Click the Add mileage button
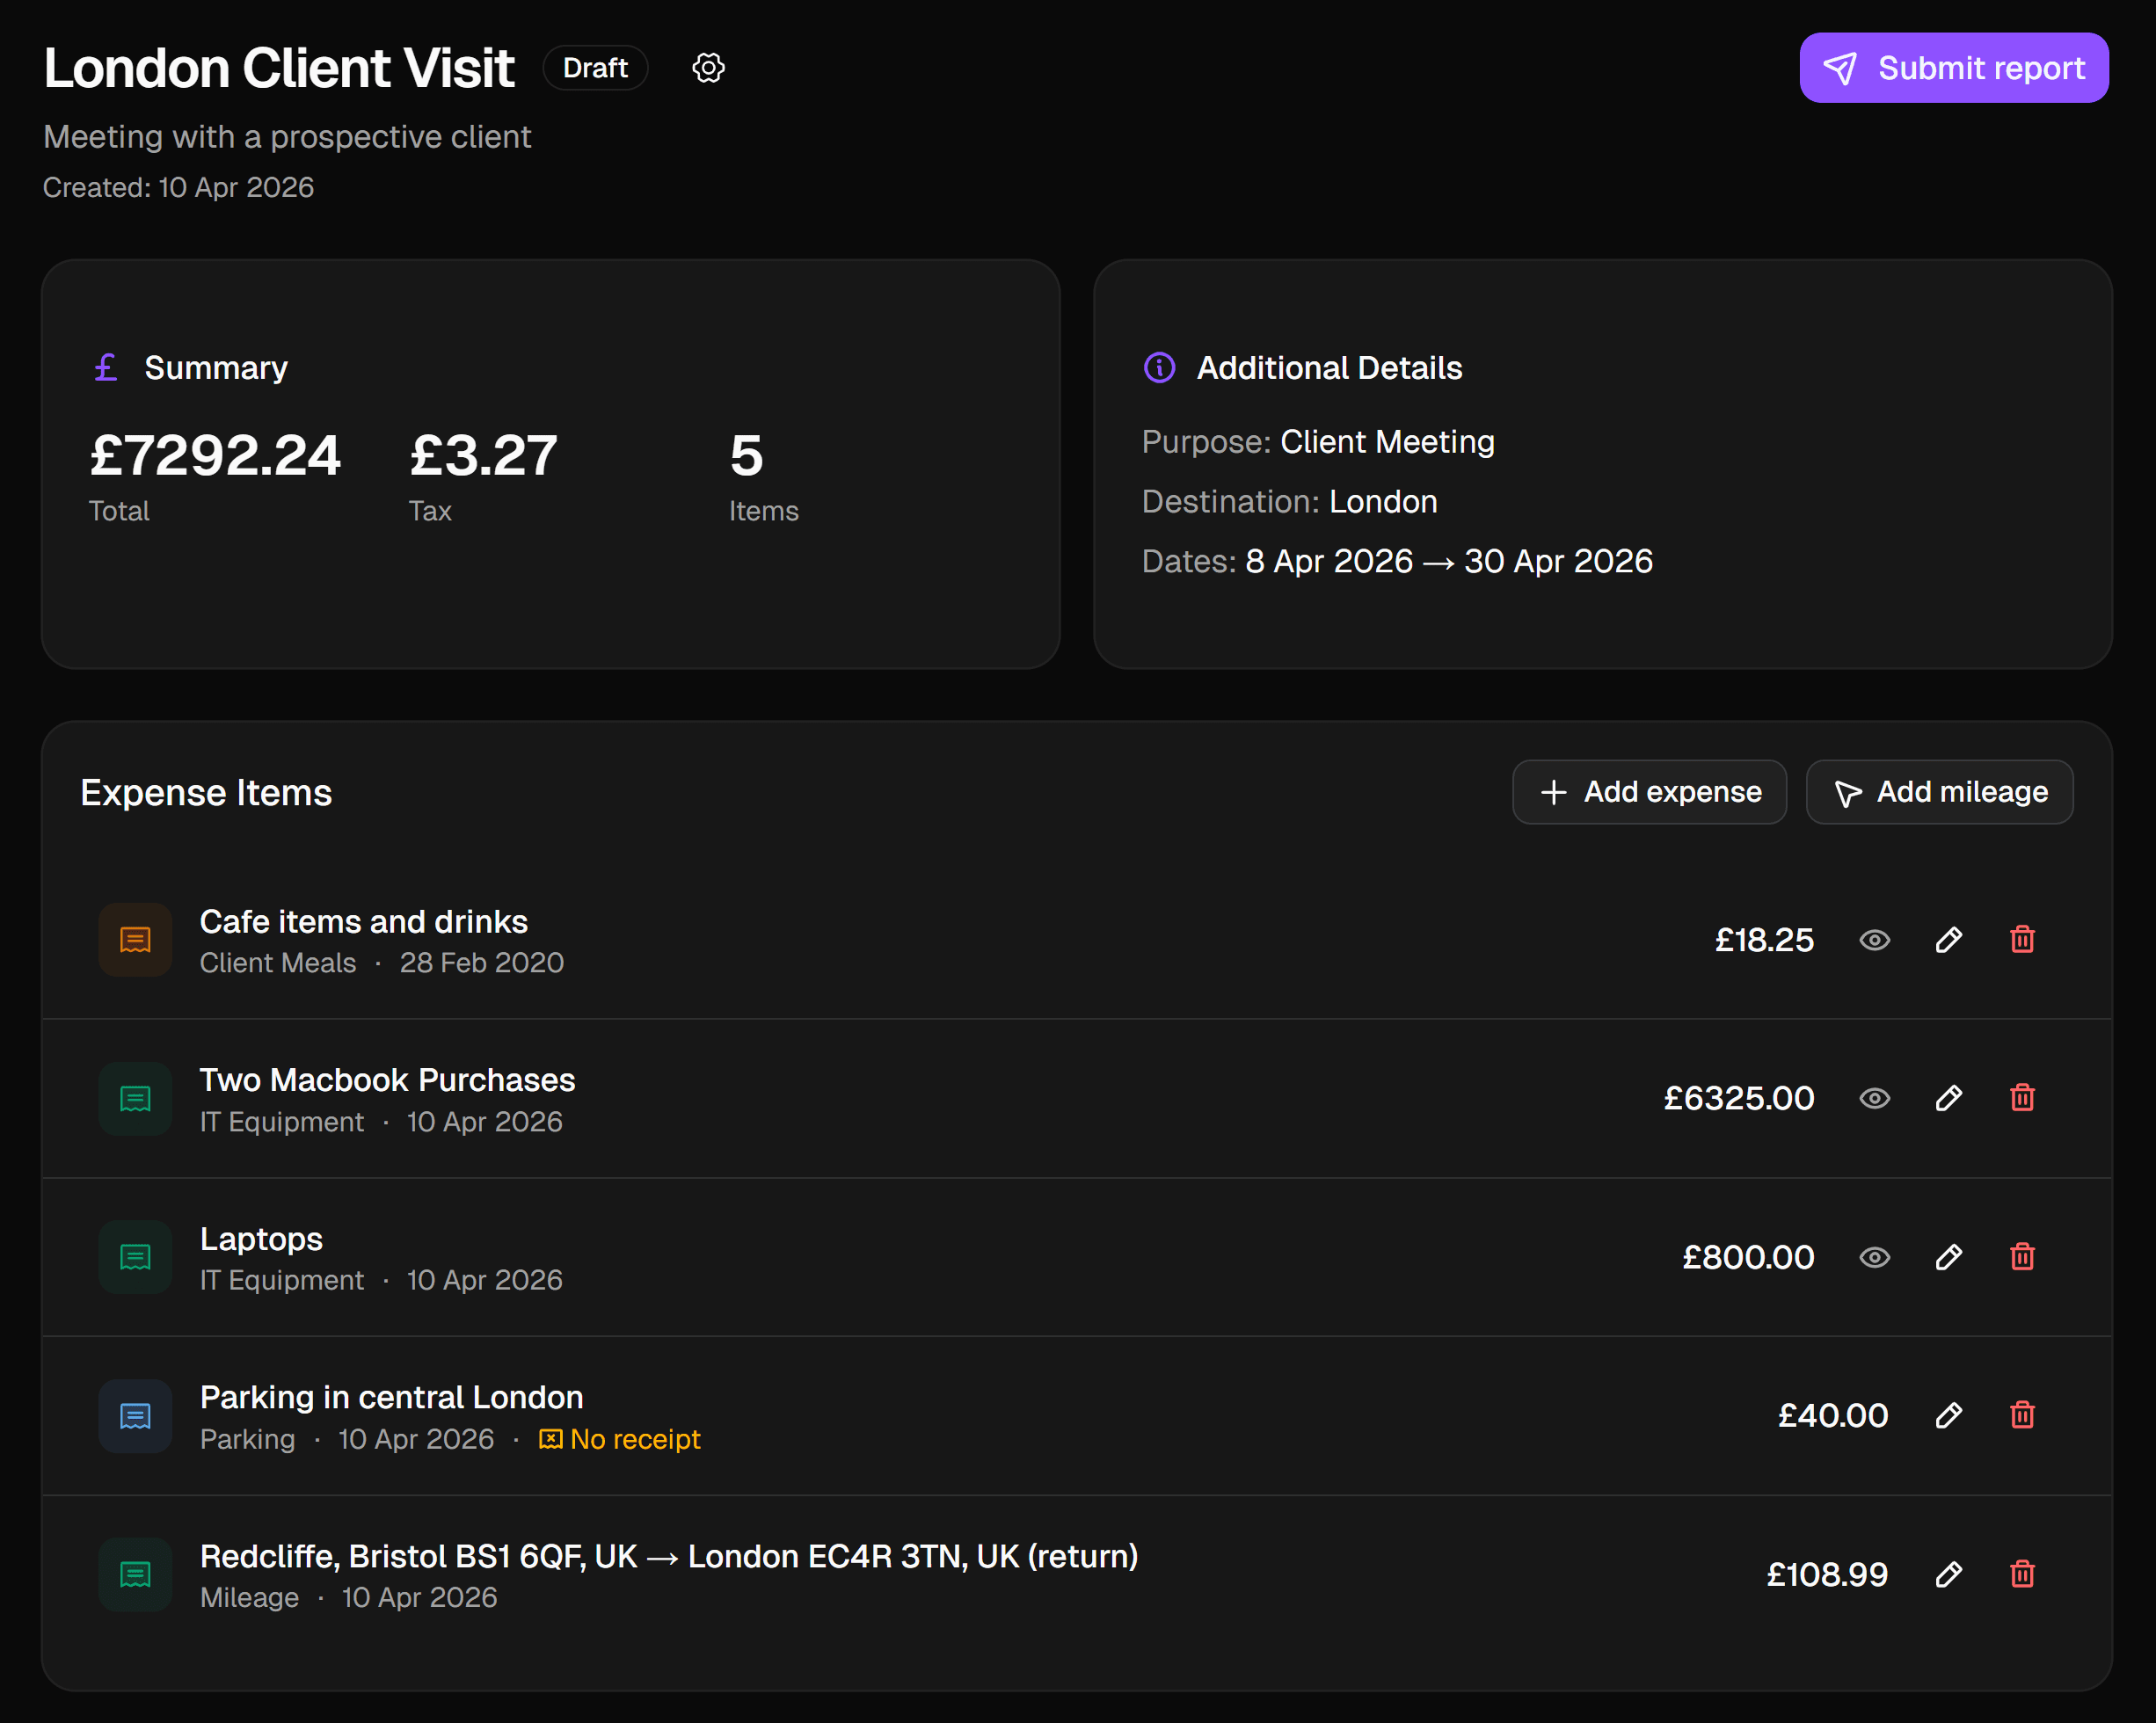This screenshot has height=1723, width=2156. [1939, 792]
